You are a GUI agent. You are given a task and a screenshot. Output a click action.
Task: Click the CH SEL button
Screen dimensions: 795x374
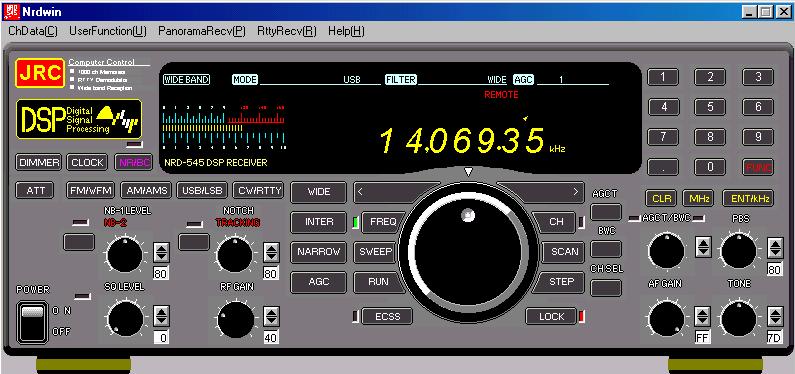click(x=606, y=288)
